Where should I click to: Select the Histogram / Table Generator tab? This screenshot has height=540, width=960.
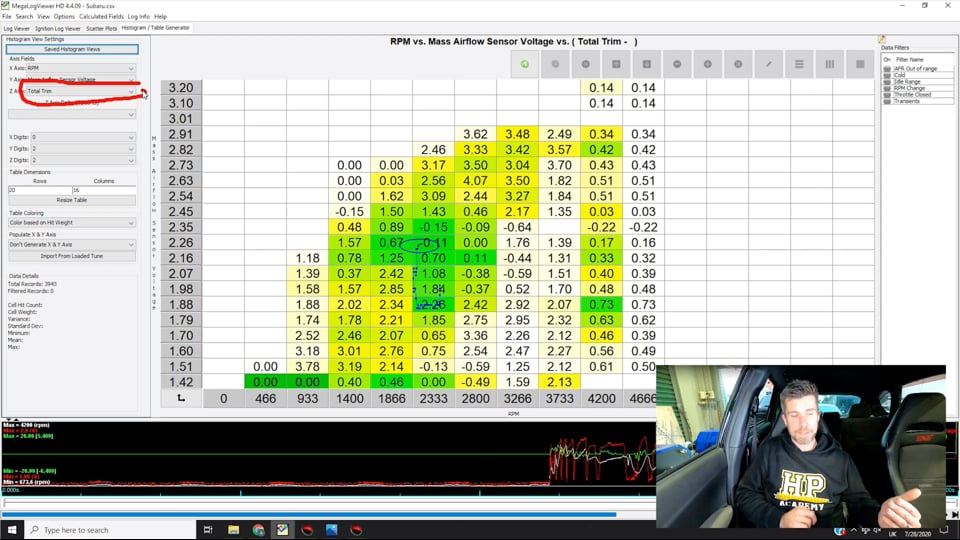pyautogui.click(x=156, y=28)
